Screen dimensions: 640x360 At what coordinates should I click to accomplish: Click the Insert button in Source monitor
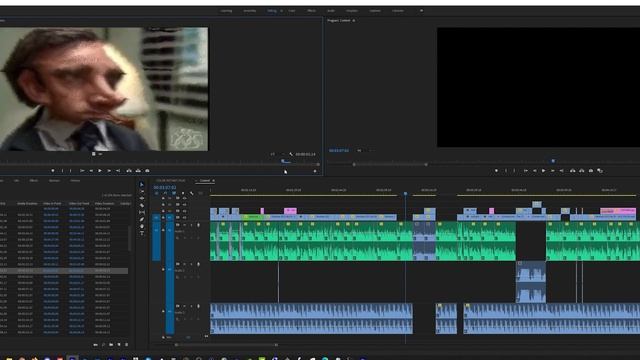pos(129,171)
